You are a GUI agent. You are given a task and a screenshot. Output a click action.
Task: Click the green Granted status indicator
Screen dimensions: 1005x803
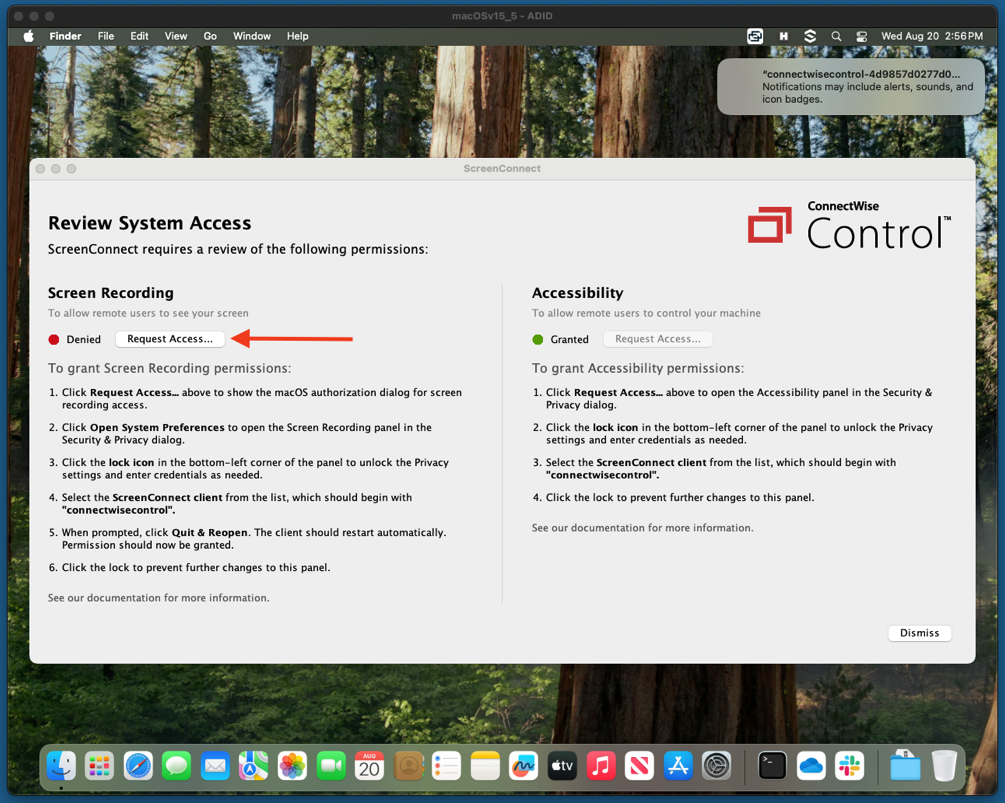click(x=538, y=340)
